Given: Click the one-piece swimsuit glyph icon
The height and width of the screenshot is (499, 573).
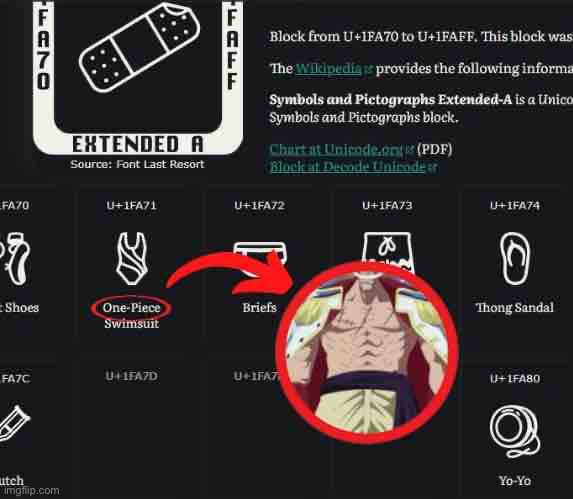Looking at the screenshot, I should (132, 258).
